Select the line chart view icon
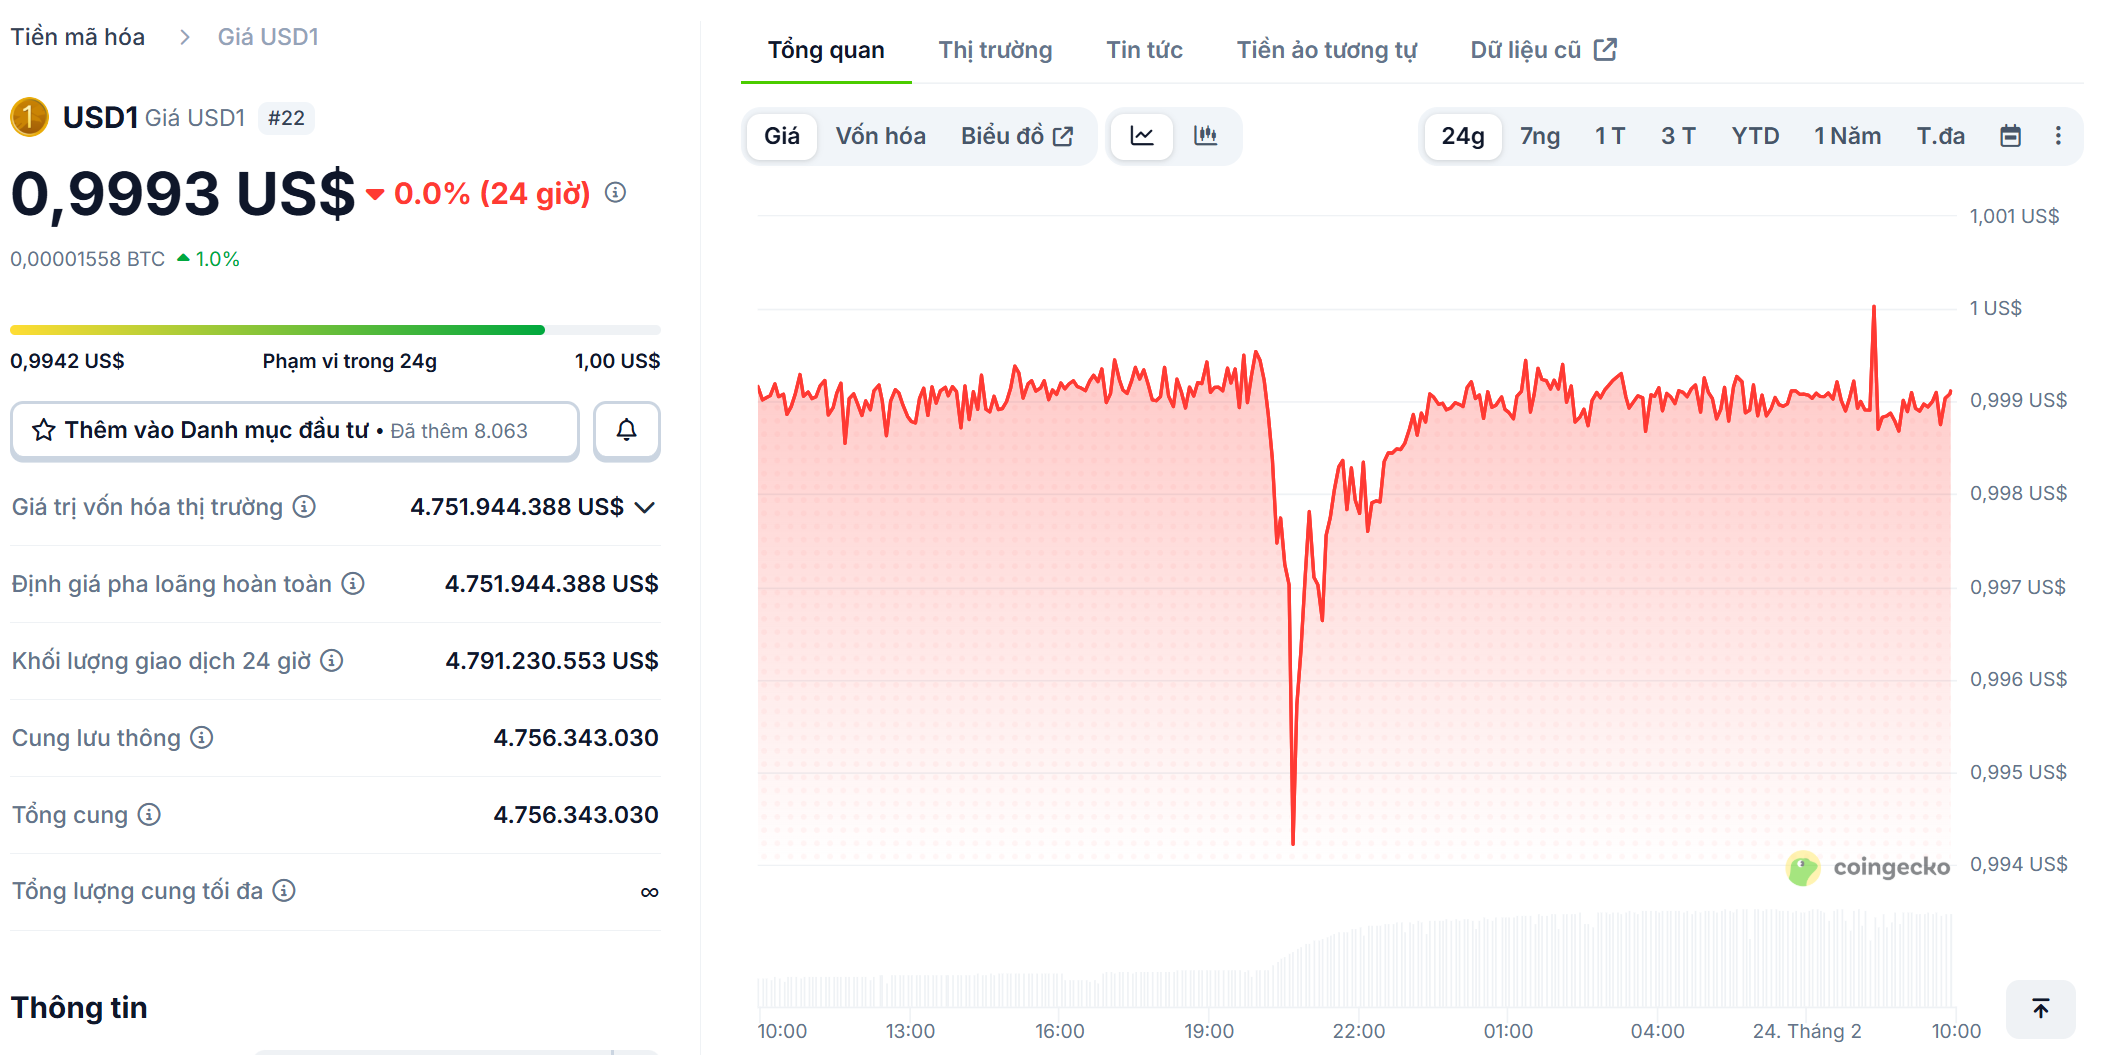Viewport: 2104px width, 1055px height. point(1141,136)
